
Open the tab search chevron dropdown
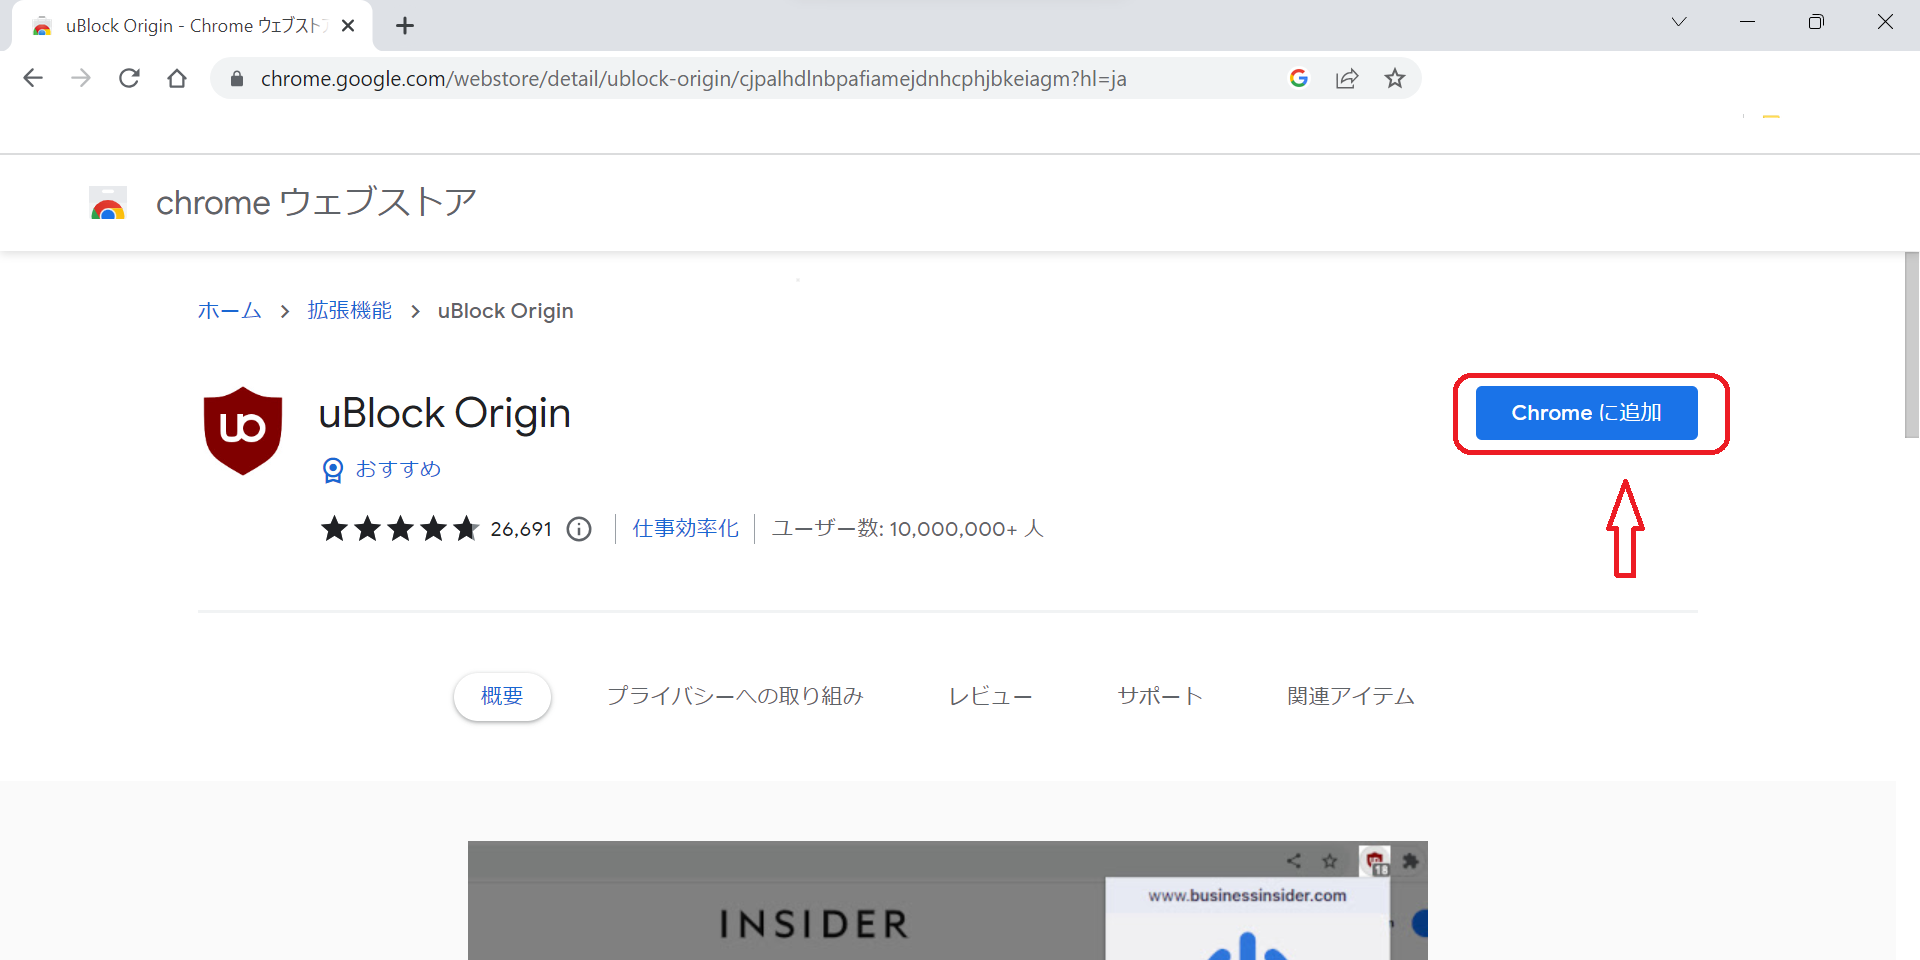pos(1679,21)
